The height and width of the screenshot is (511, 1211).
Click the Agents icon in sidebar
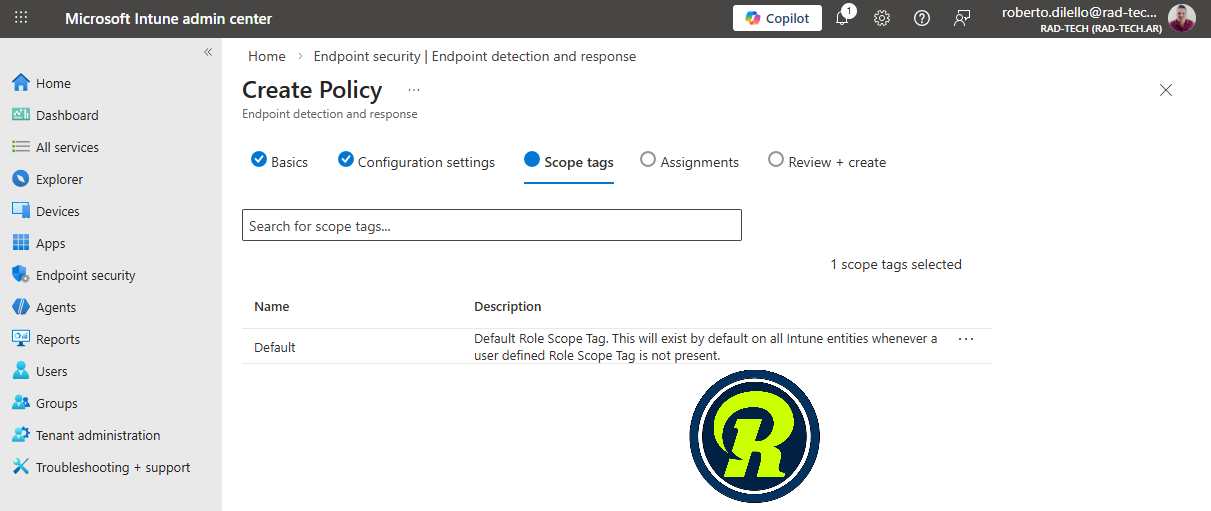tap(20, 307)
